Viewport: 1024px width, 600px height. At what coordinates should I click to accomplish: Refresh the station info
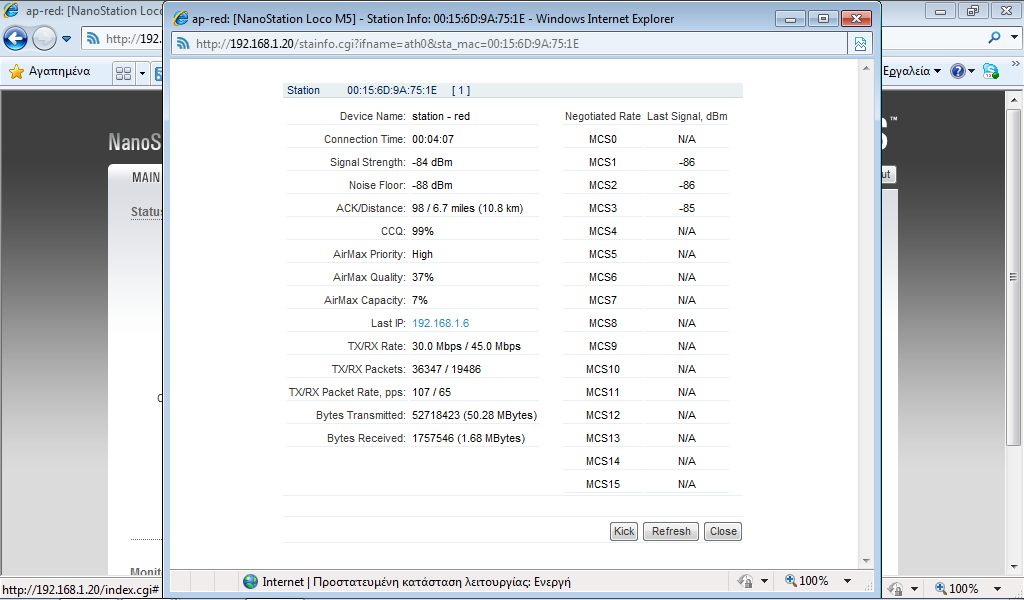tap(671, 531)
